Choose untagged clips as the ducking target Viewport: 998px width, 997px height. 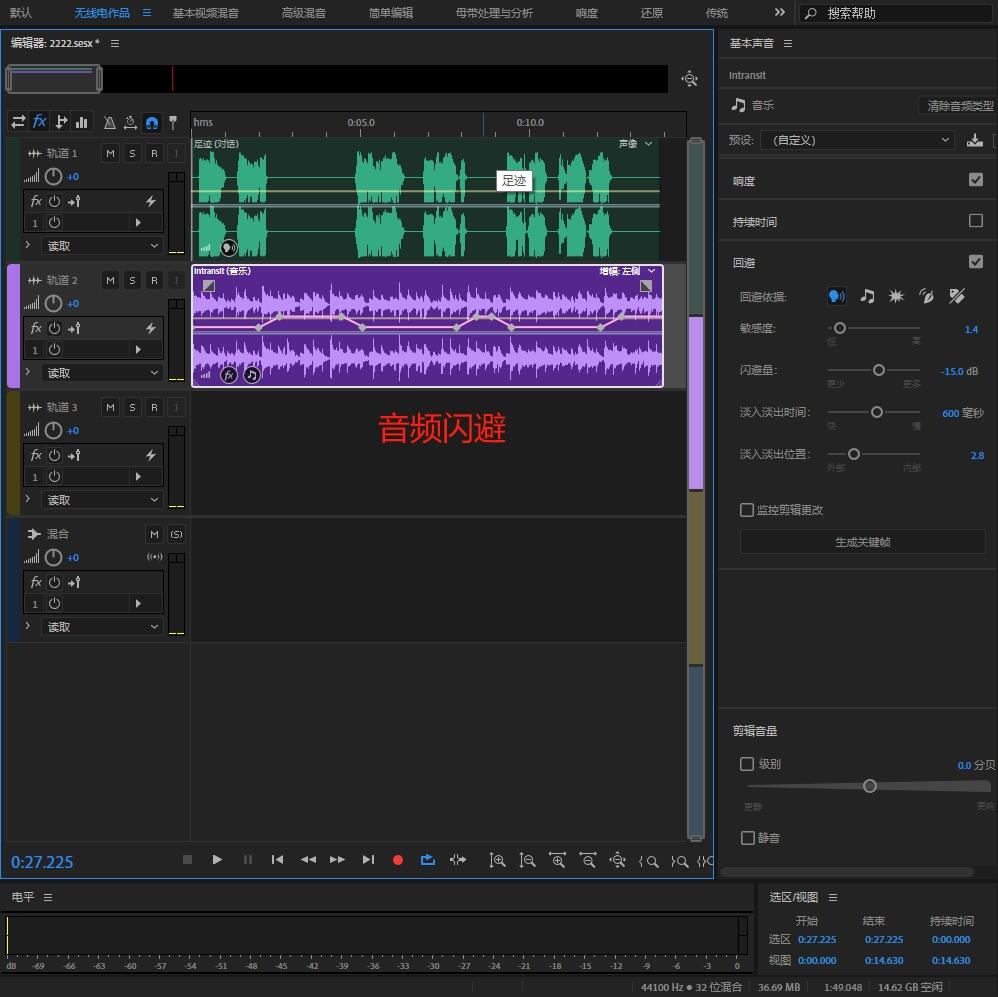coord(957,296)
